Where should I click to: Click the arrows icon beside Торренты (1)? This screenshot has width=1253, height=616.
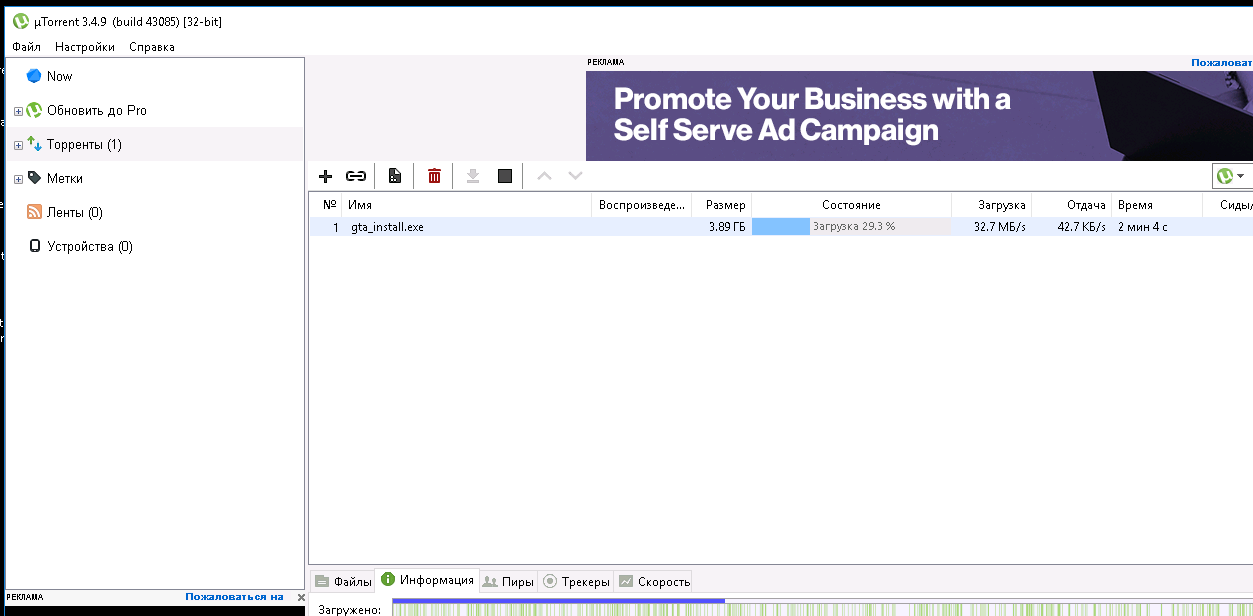34,144
